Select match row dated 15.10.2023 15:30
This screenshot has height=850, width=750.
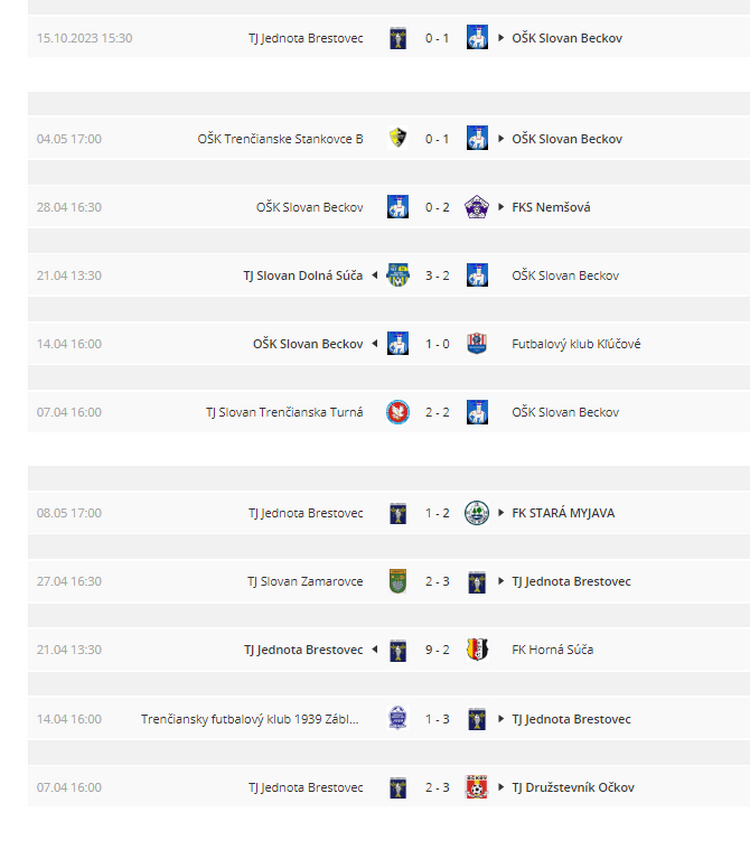[x=389, y=37]
